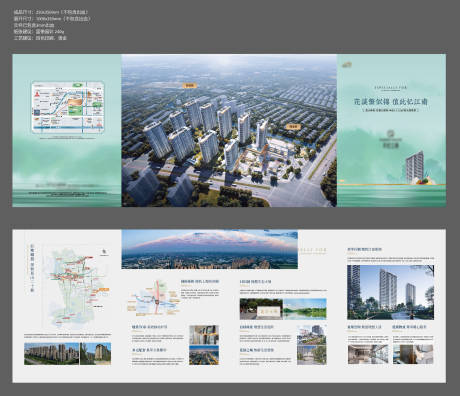The height and width of the screenshot is (396, 460).
Task: Click the print specification notes at the top left
Action: coord(52,25)
